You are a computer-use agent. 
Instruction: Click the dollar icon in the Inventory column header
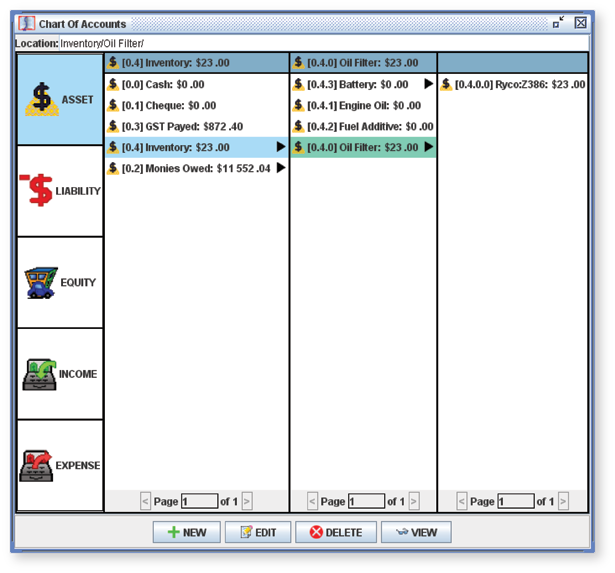pos(113,62)
